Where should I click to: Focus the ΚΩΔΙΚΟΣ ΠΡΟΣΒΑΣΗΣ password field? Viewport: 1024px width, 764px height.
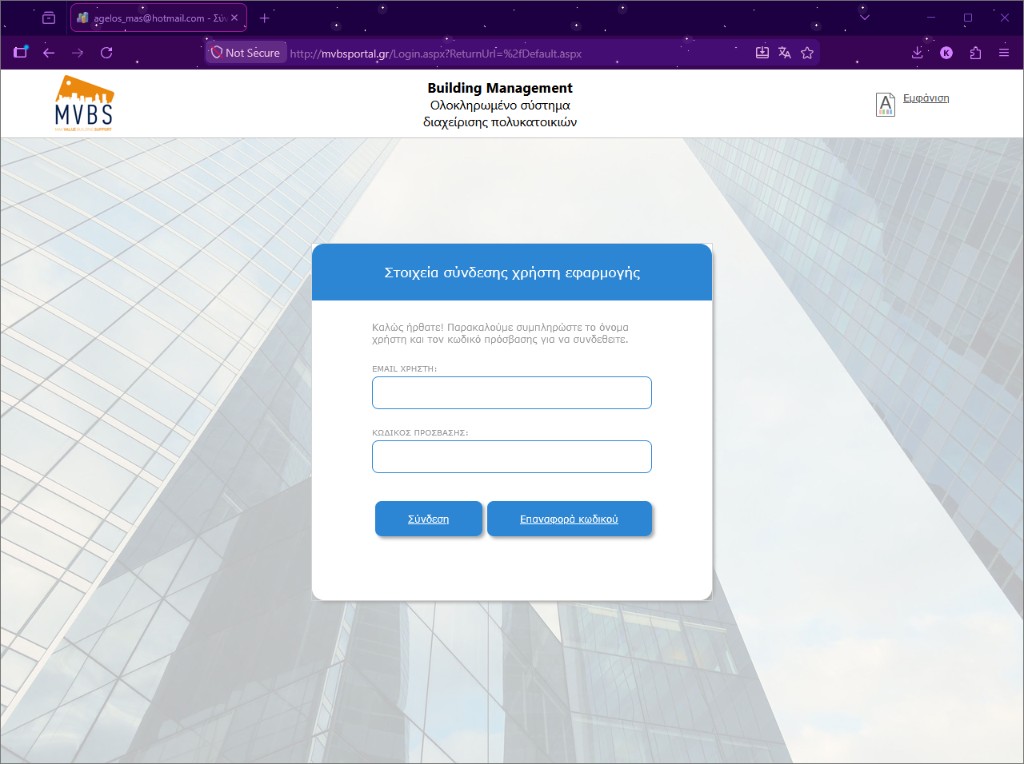pyautogui.click(x=512, y=456)
